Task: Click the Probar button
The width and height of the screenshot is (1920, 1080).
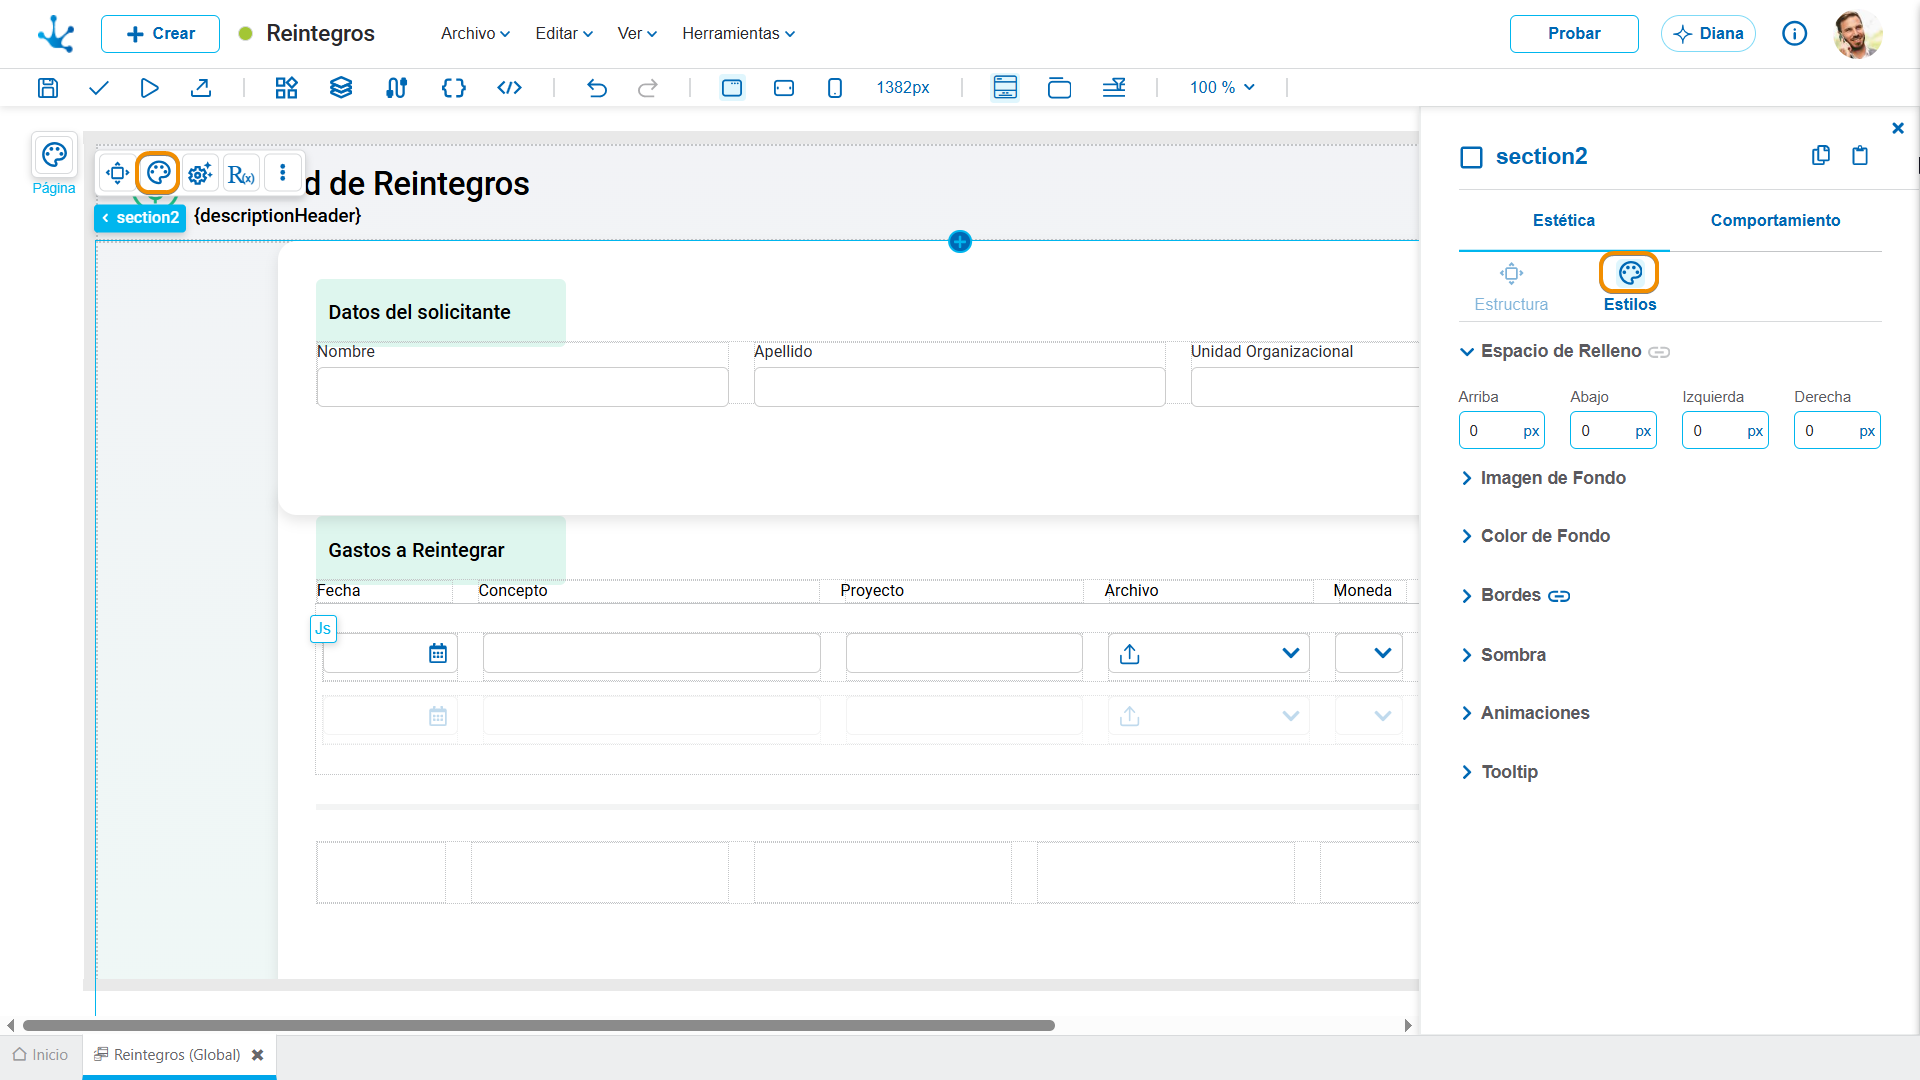Action: 1574,33
